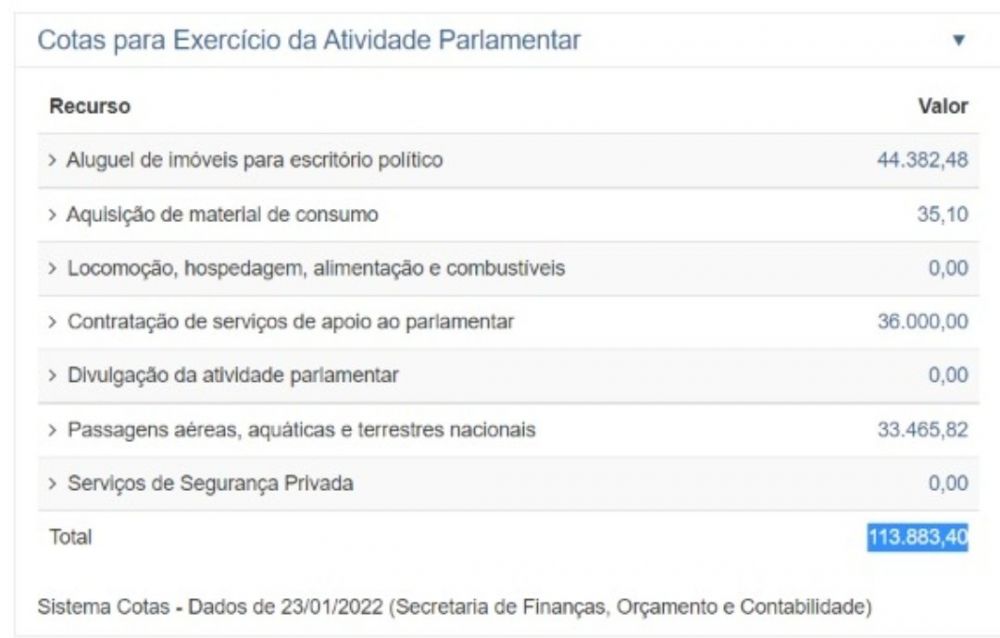
Task: Click the Valor column header
Action: [943, 106]
